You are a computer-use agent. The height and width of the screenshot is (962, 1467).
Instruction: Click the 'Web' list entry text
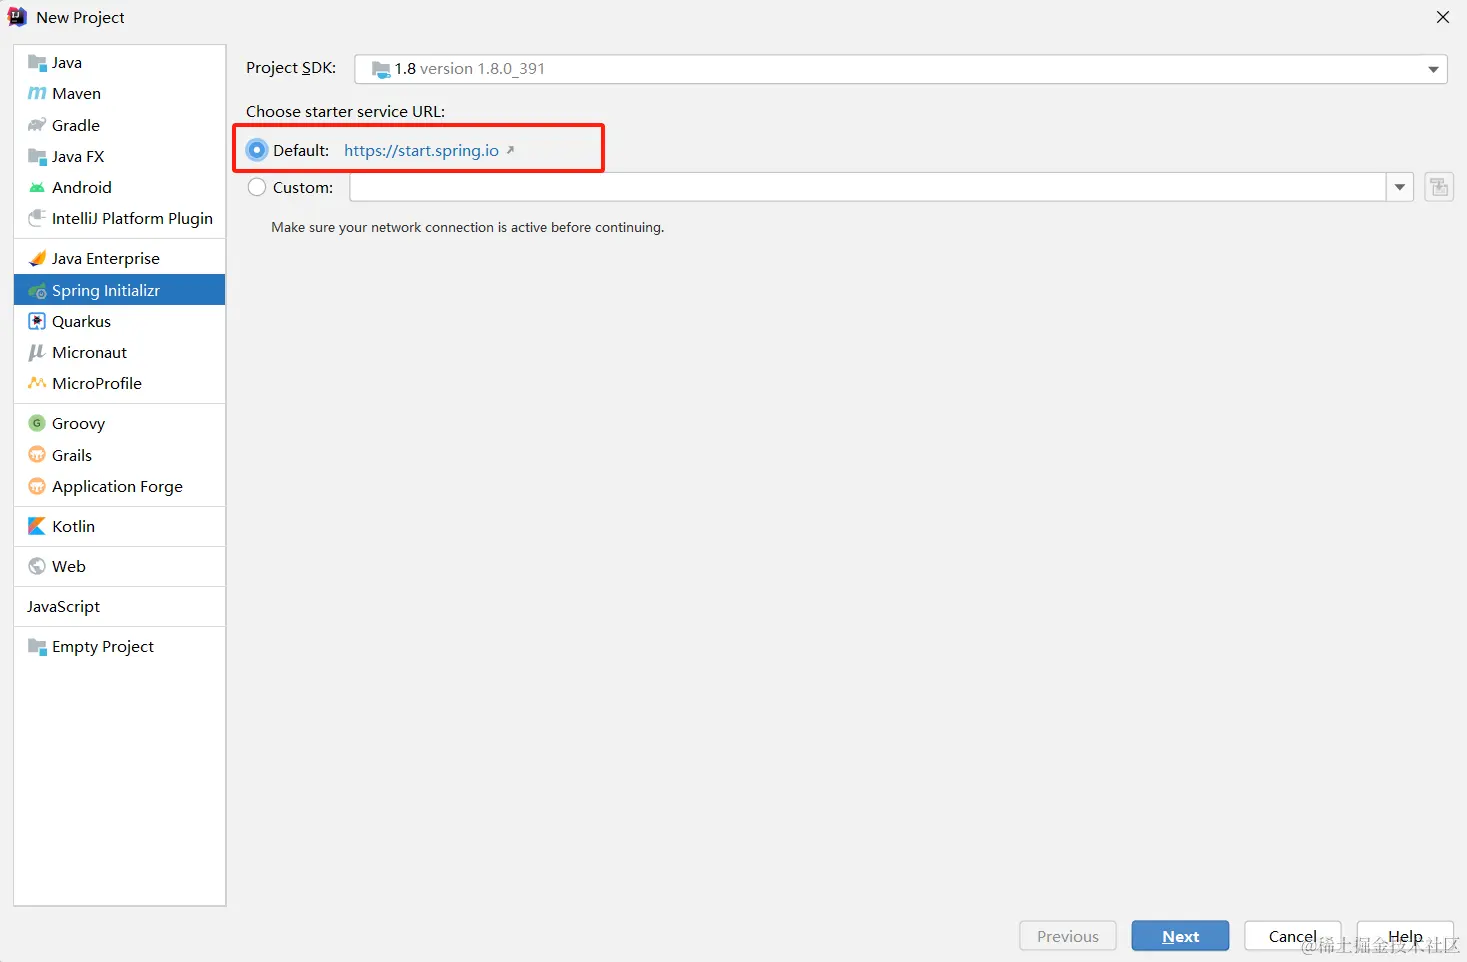pos(69,566)
